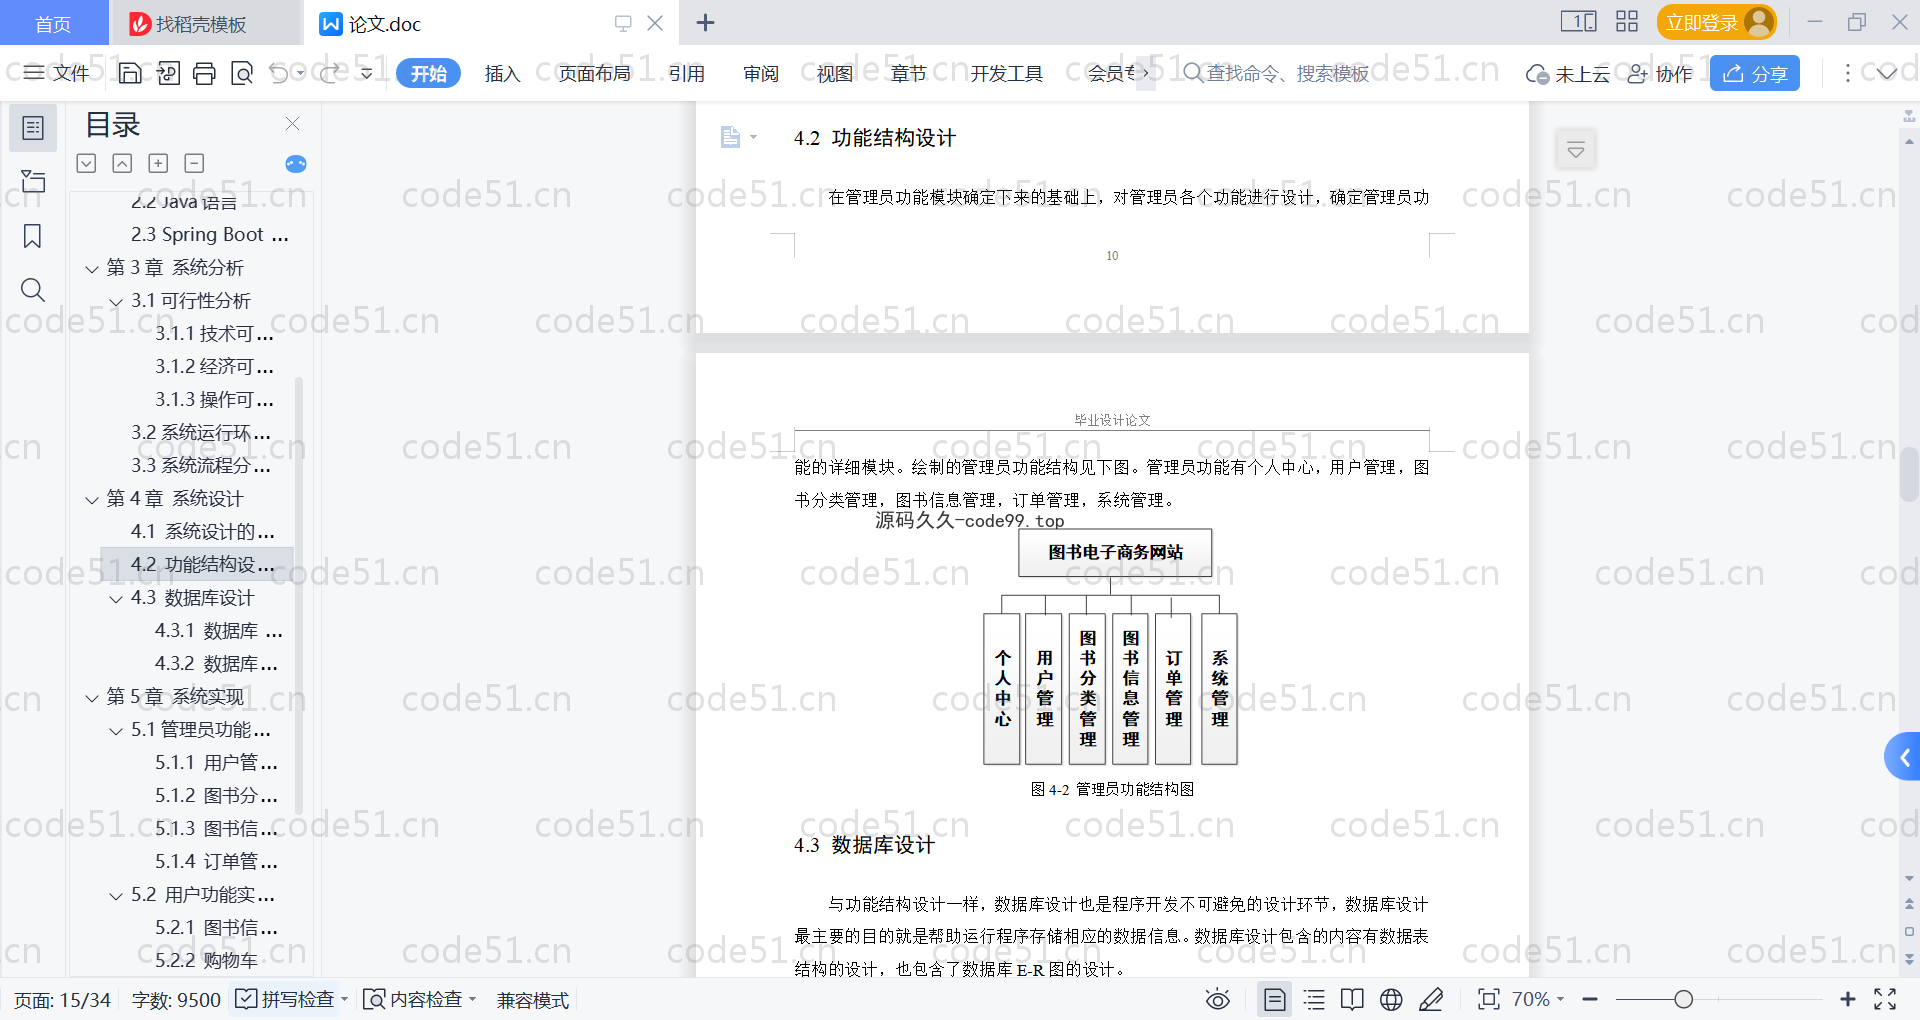Screen dimensions: 1920x1020
Task: Open the 插入 ribbon tab
Action: pyautogui.click(x=502, y=73)
